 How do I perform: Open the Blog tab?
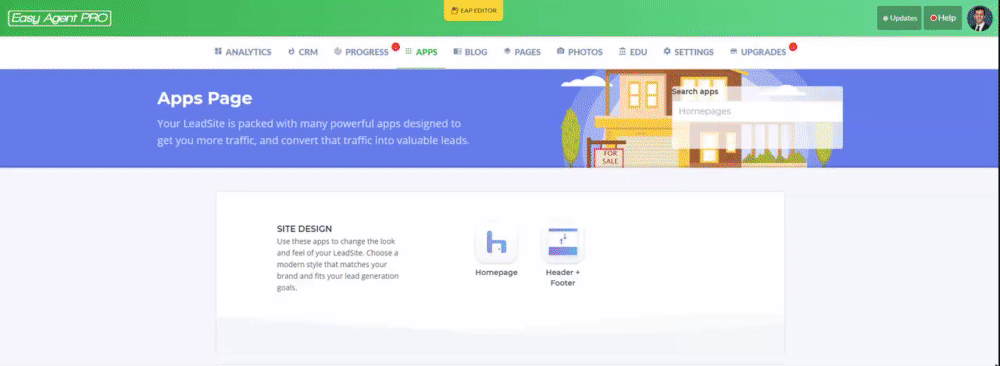pos(471,52)
